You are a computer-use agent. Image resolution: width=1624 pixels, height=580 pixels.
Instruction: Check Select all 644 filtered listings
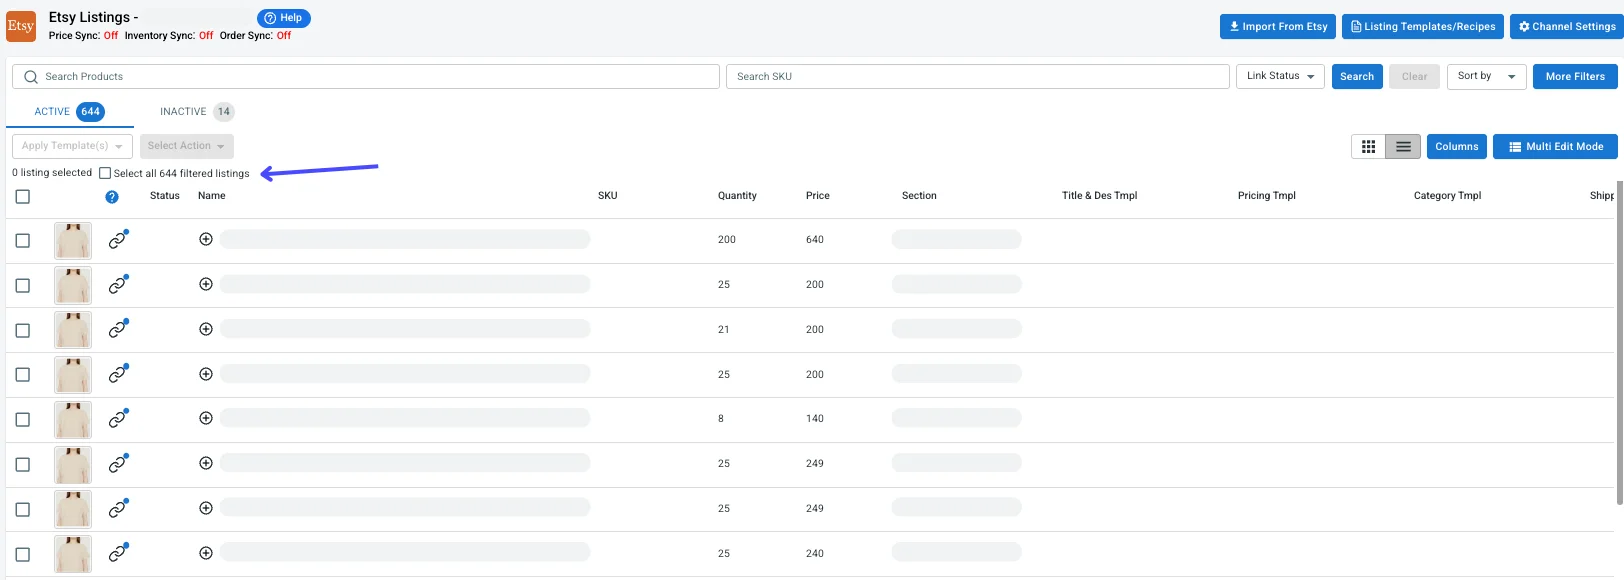[105, 173]
